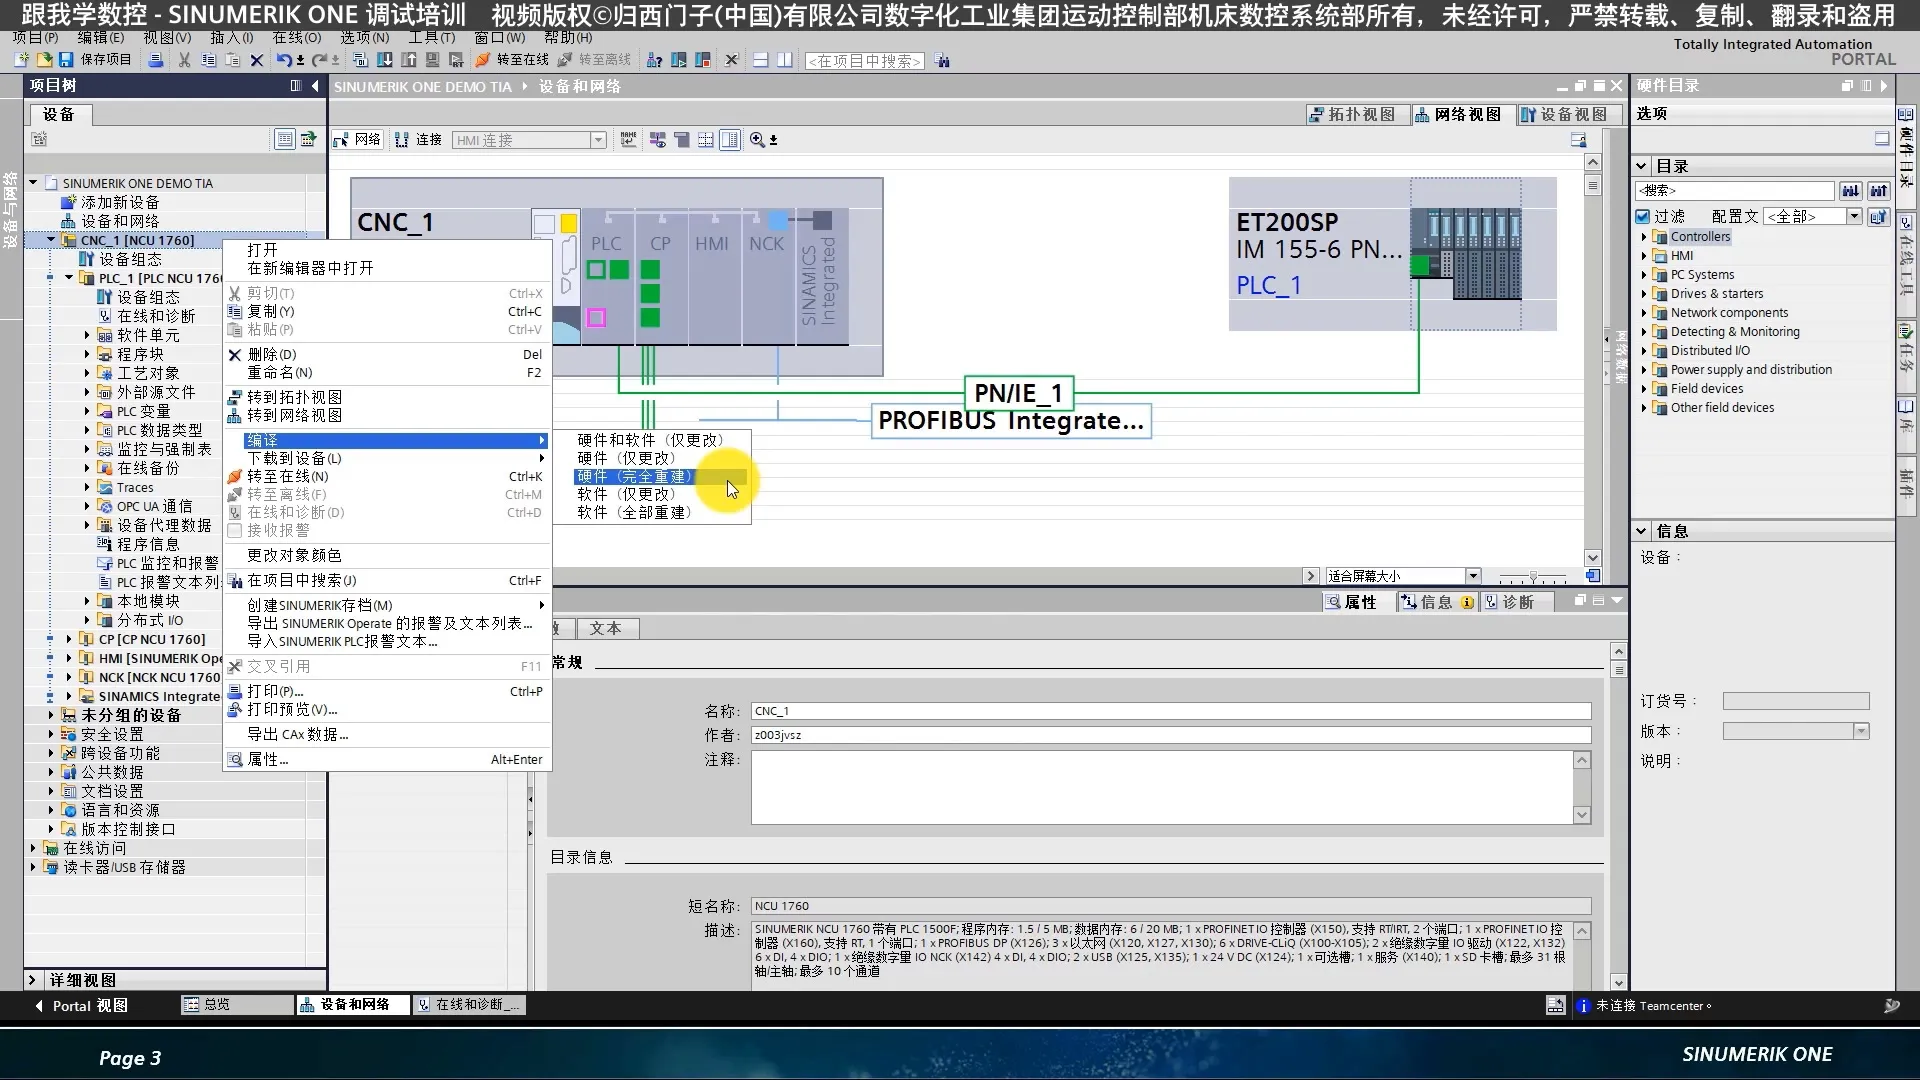Click the download to device icon

coord(384,60)
